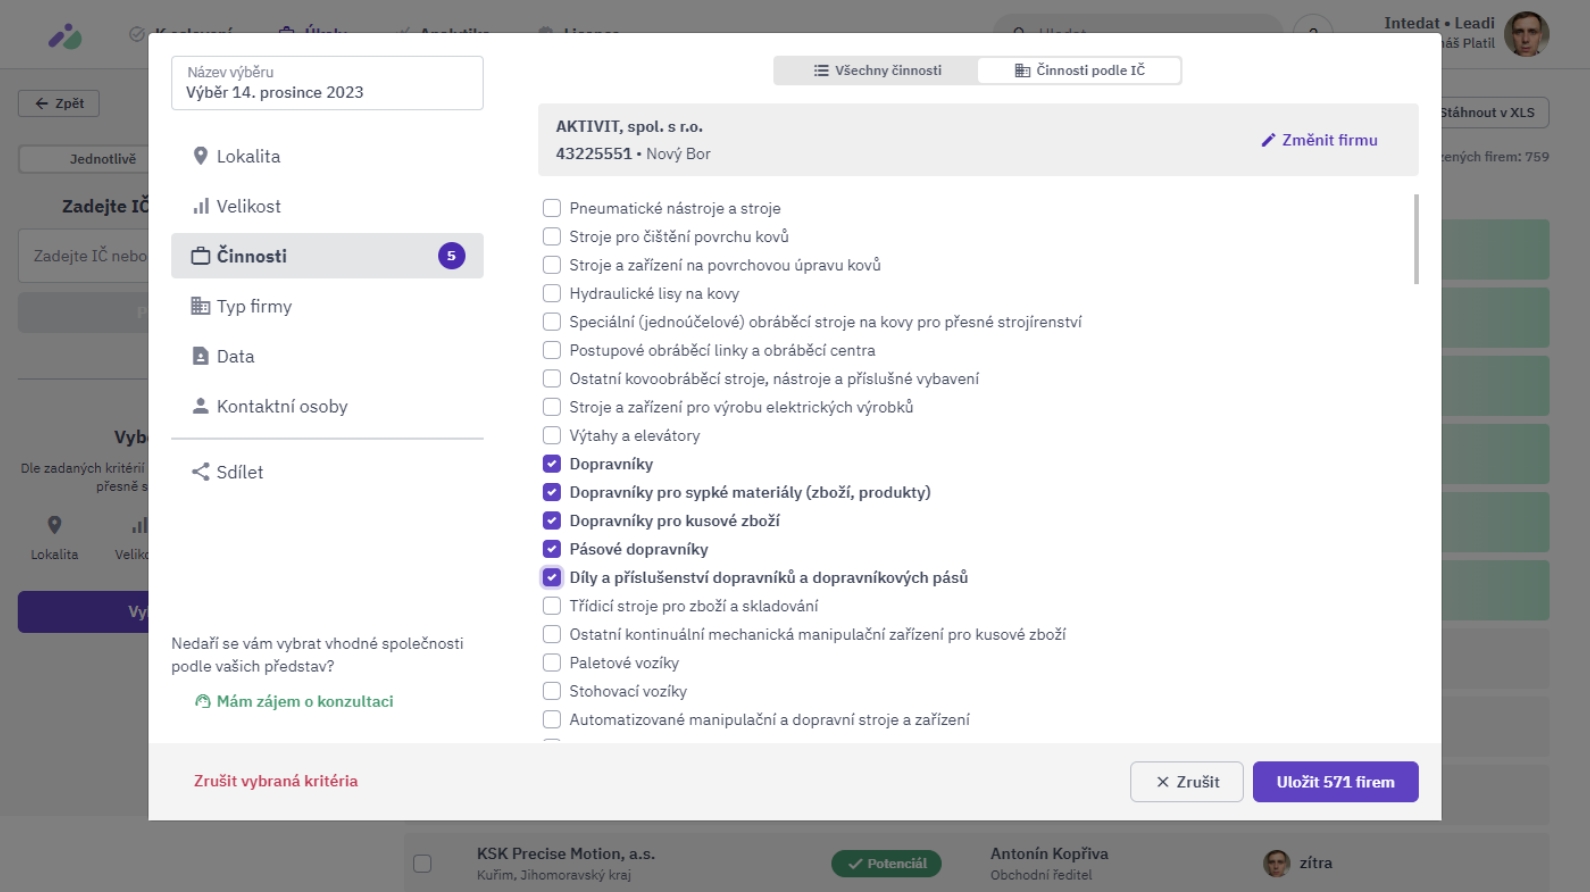Screen dimensions: 1590x892
Task: Uncheck the Dopravníky checkbox
Action: pos(551,464)
